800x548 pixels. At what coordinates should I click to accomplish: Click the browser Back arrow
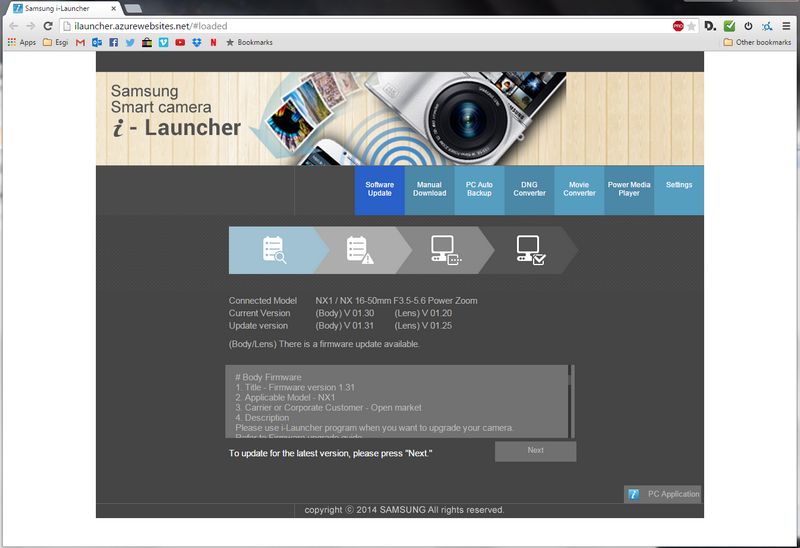pos(14,26)
